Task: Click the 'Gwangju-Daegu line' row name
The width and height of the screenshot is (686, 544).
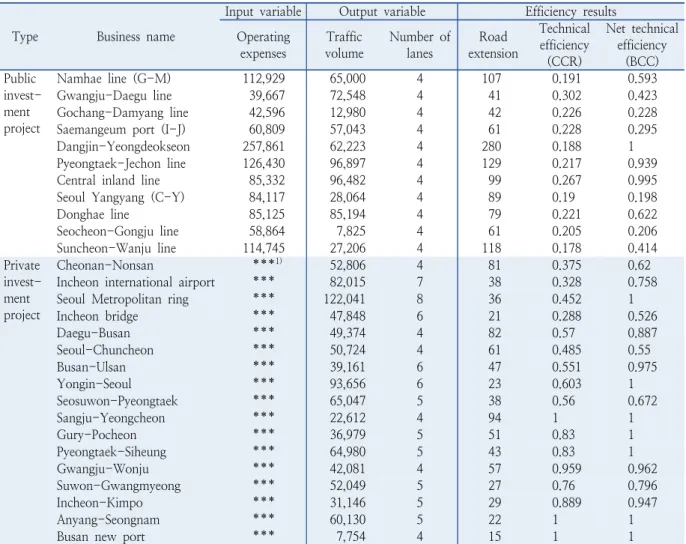Action: point(114,95)
